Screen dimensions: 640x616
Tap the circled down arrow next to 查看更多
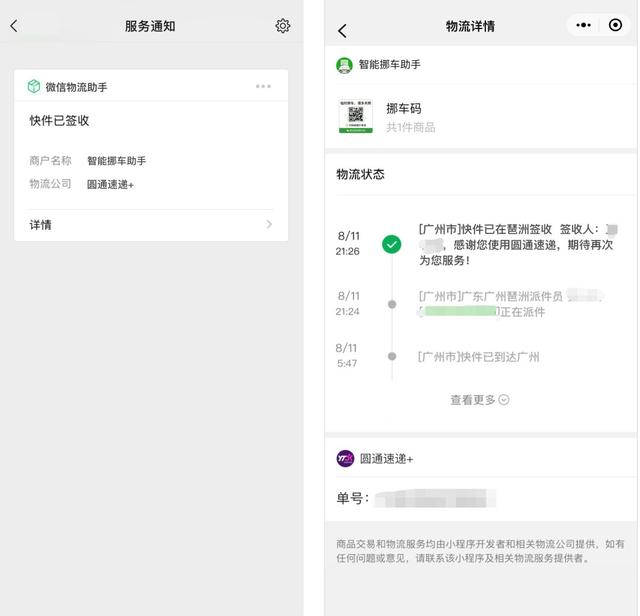pos(504,400)
